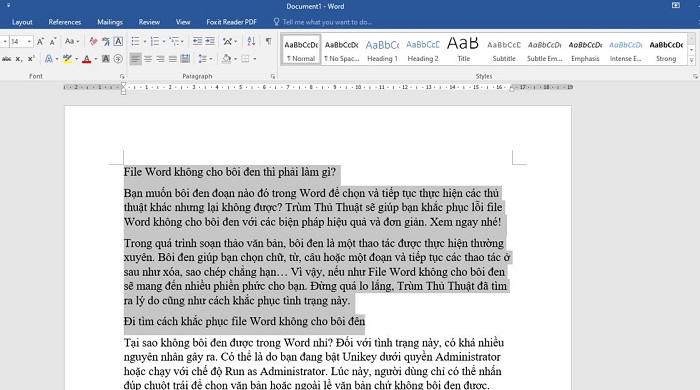Open the Font dialog launcher
Image resolution: width=700 pixels, height=390 pixels.
click(122, 77)
